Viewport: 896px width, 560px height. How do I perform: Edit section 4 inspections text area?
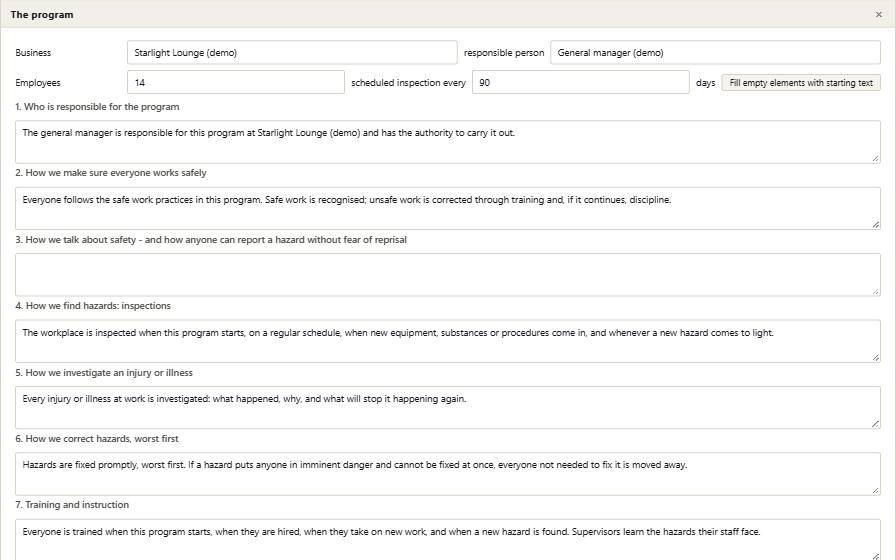pyautogui.click(x=447, y=341)
